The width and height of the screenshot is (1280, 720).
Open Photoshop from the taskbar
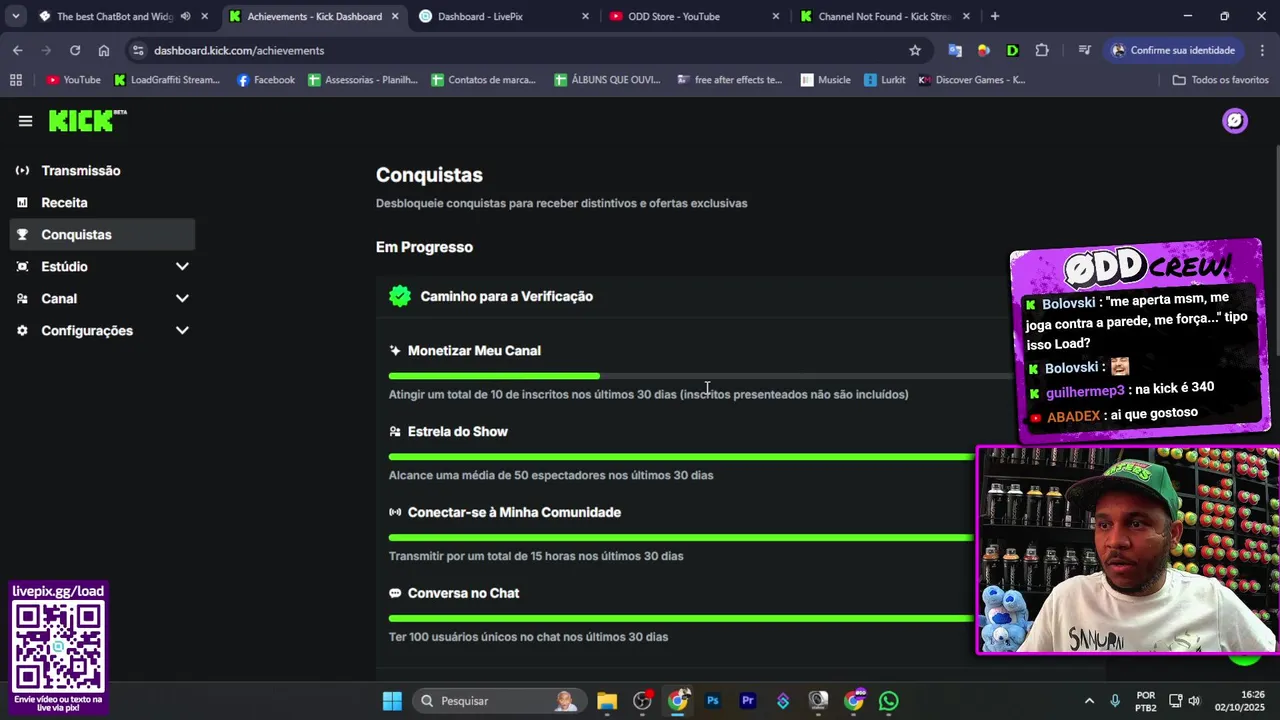tap(712, 701)
